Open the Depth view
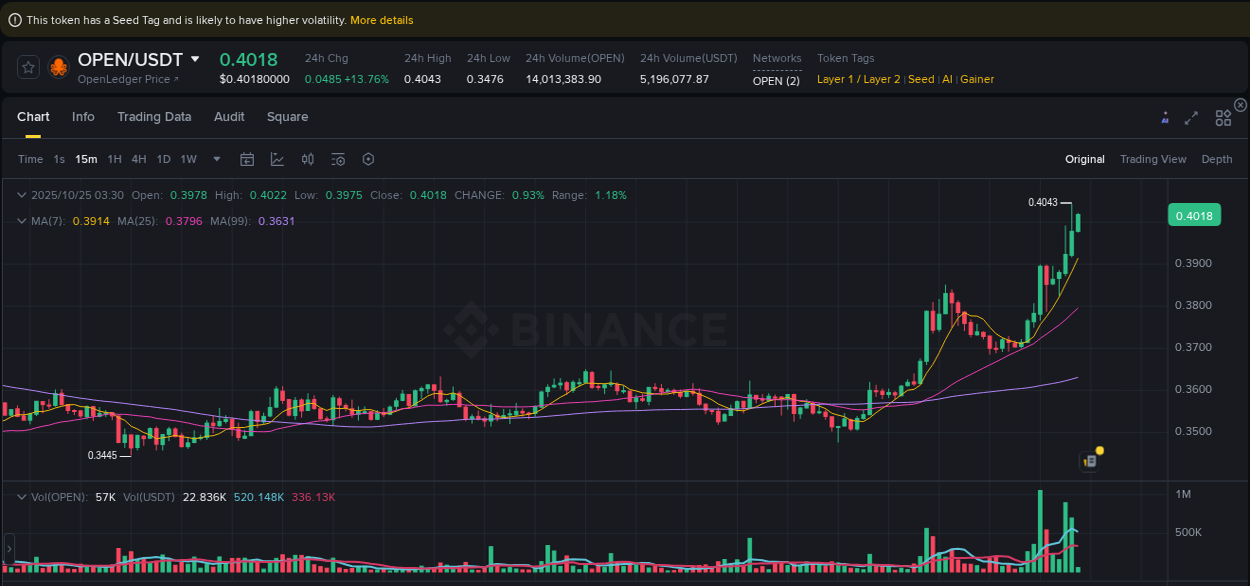Viewport: 1250px width, 586px height. tap(1217, 159)
